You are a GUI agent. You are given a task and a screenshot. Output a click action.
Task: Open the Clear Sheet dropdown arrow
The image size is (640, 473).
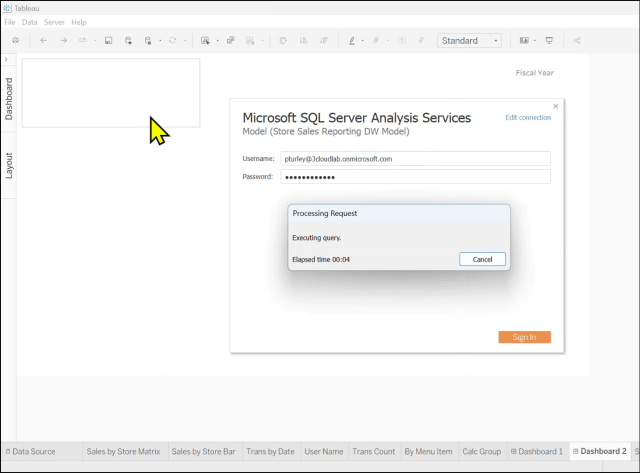tap(262, 40)
